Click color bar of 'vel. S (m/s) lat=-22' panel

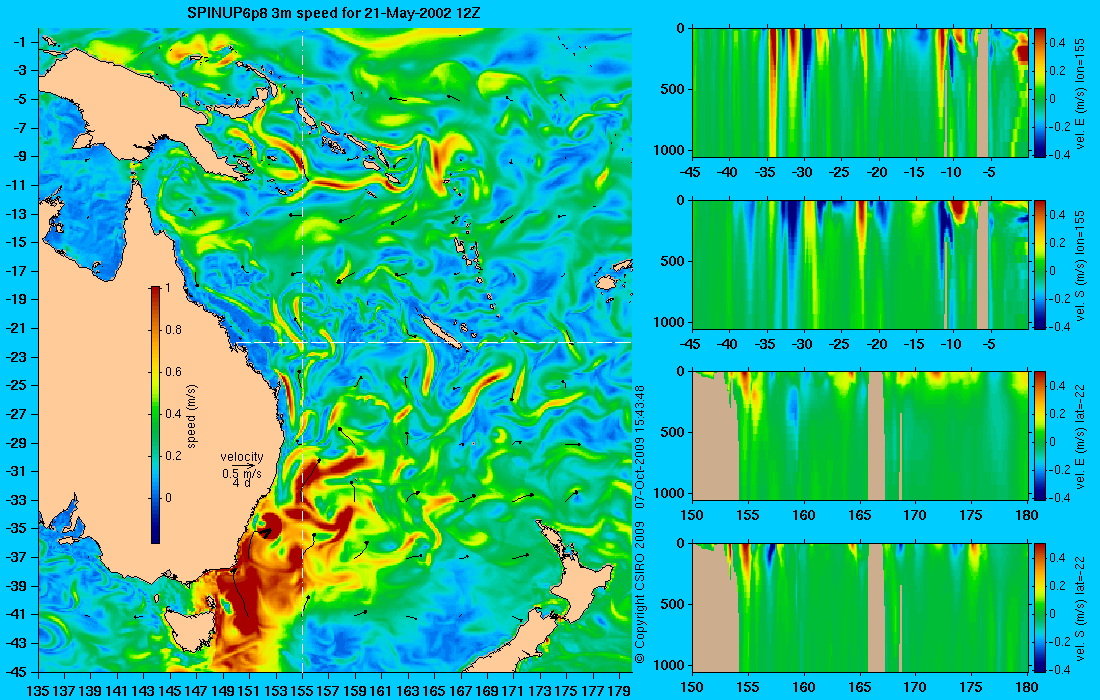point(1039,607)
